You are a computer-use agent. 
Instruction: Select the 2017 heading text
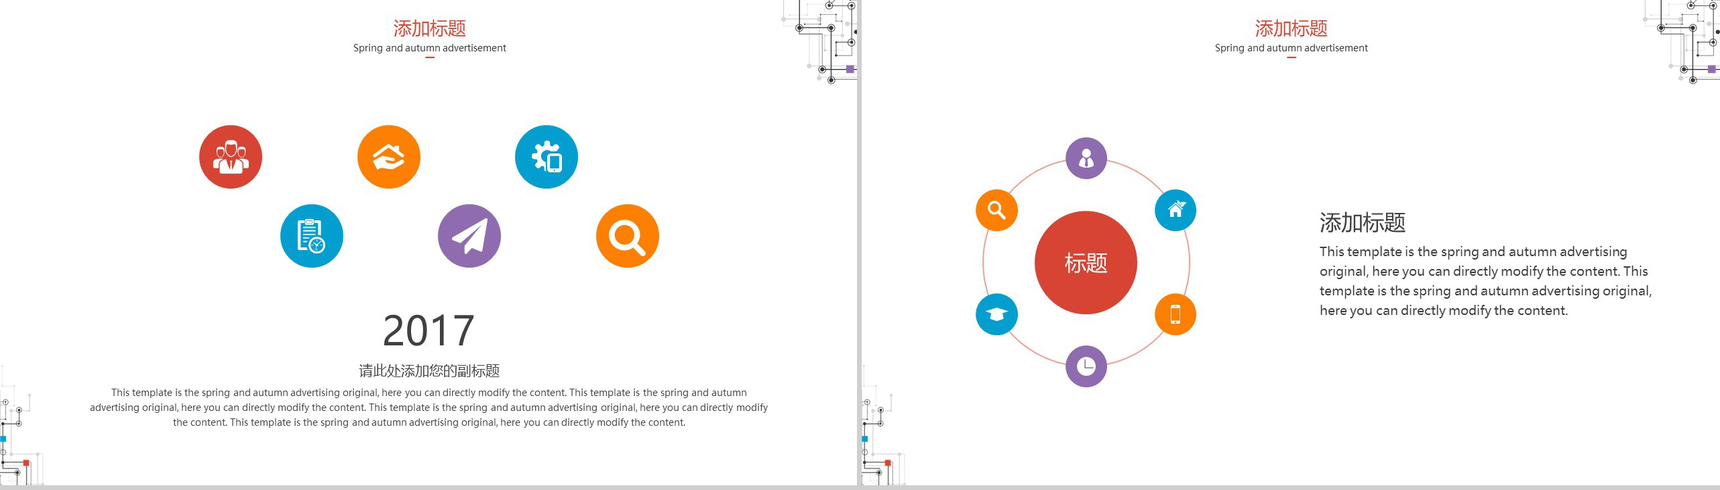pyautogui.click(x=429, y=331)
